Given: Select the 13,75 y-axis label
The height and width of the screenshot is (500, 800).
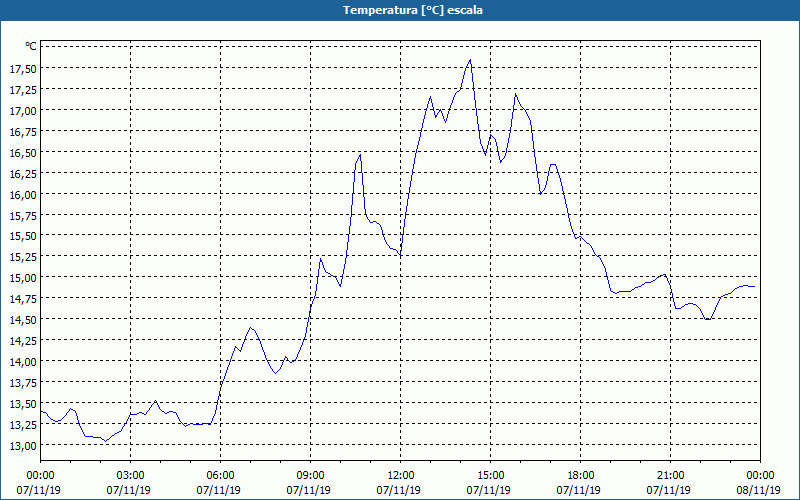Looking at the screenshot, I should (x=23, y=383).
